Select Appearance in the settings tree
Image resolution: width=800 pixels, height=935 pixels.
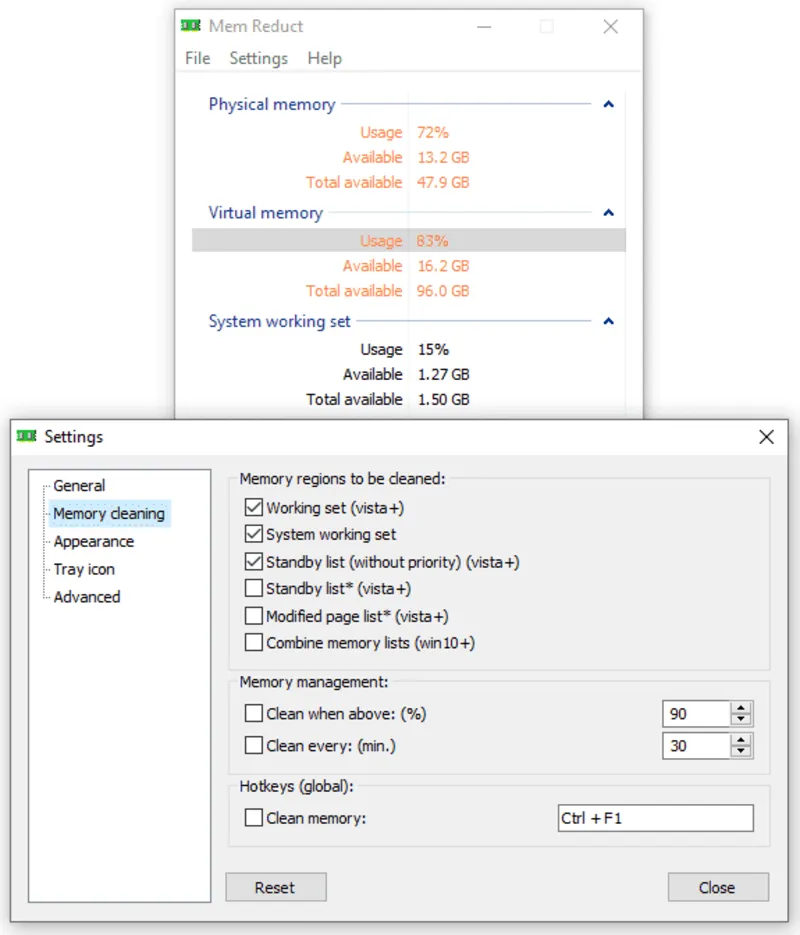(x=93, y=541)
